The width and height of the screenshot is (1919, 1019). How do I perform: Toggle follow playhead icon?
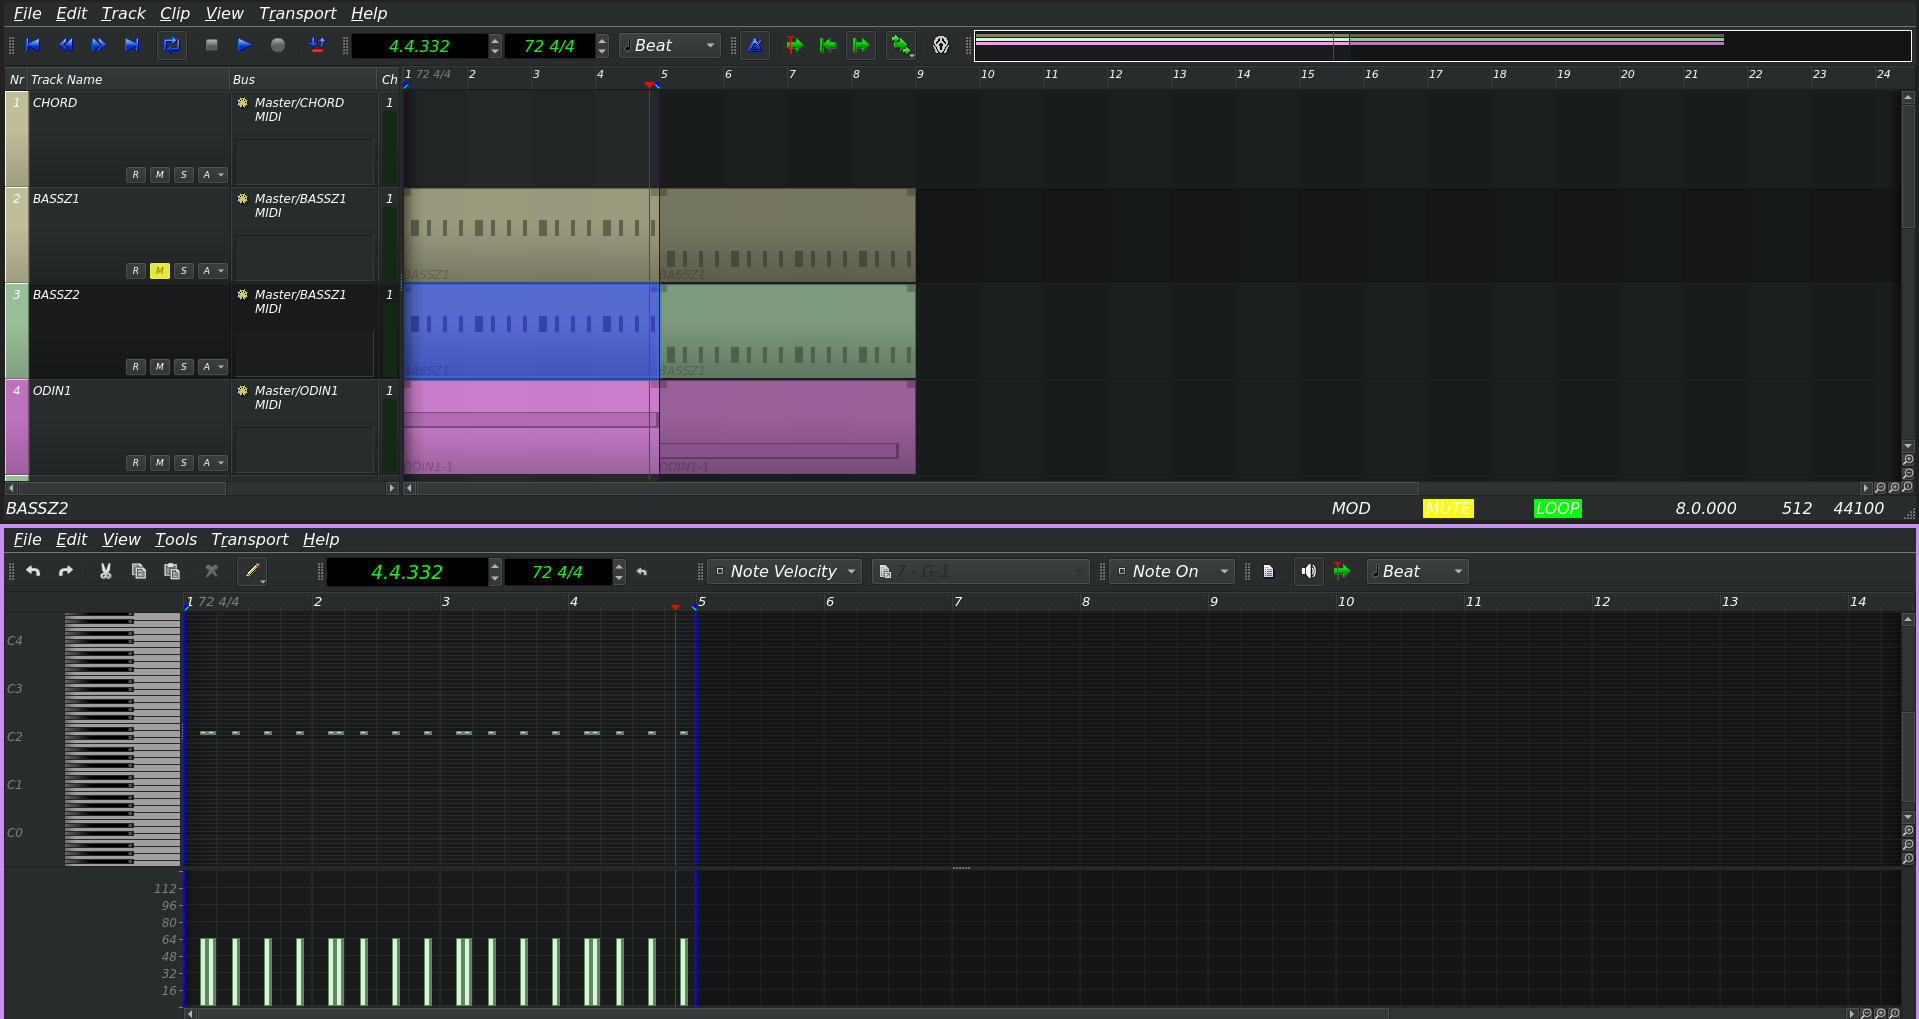pos(795,45)
